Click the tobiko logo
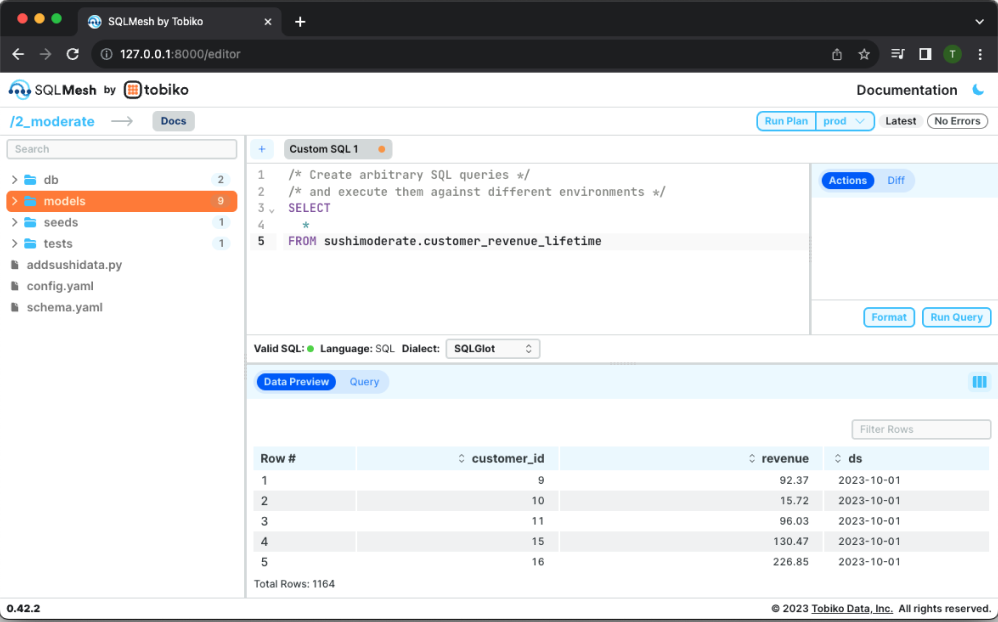The image size is (998, 622). point(157,90)
